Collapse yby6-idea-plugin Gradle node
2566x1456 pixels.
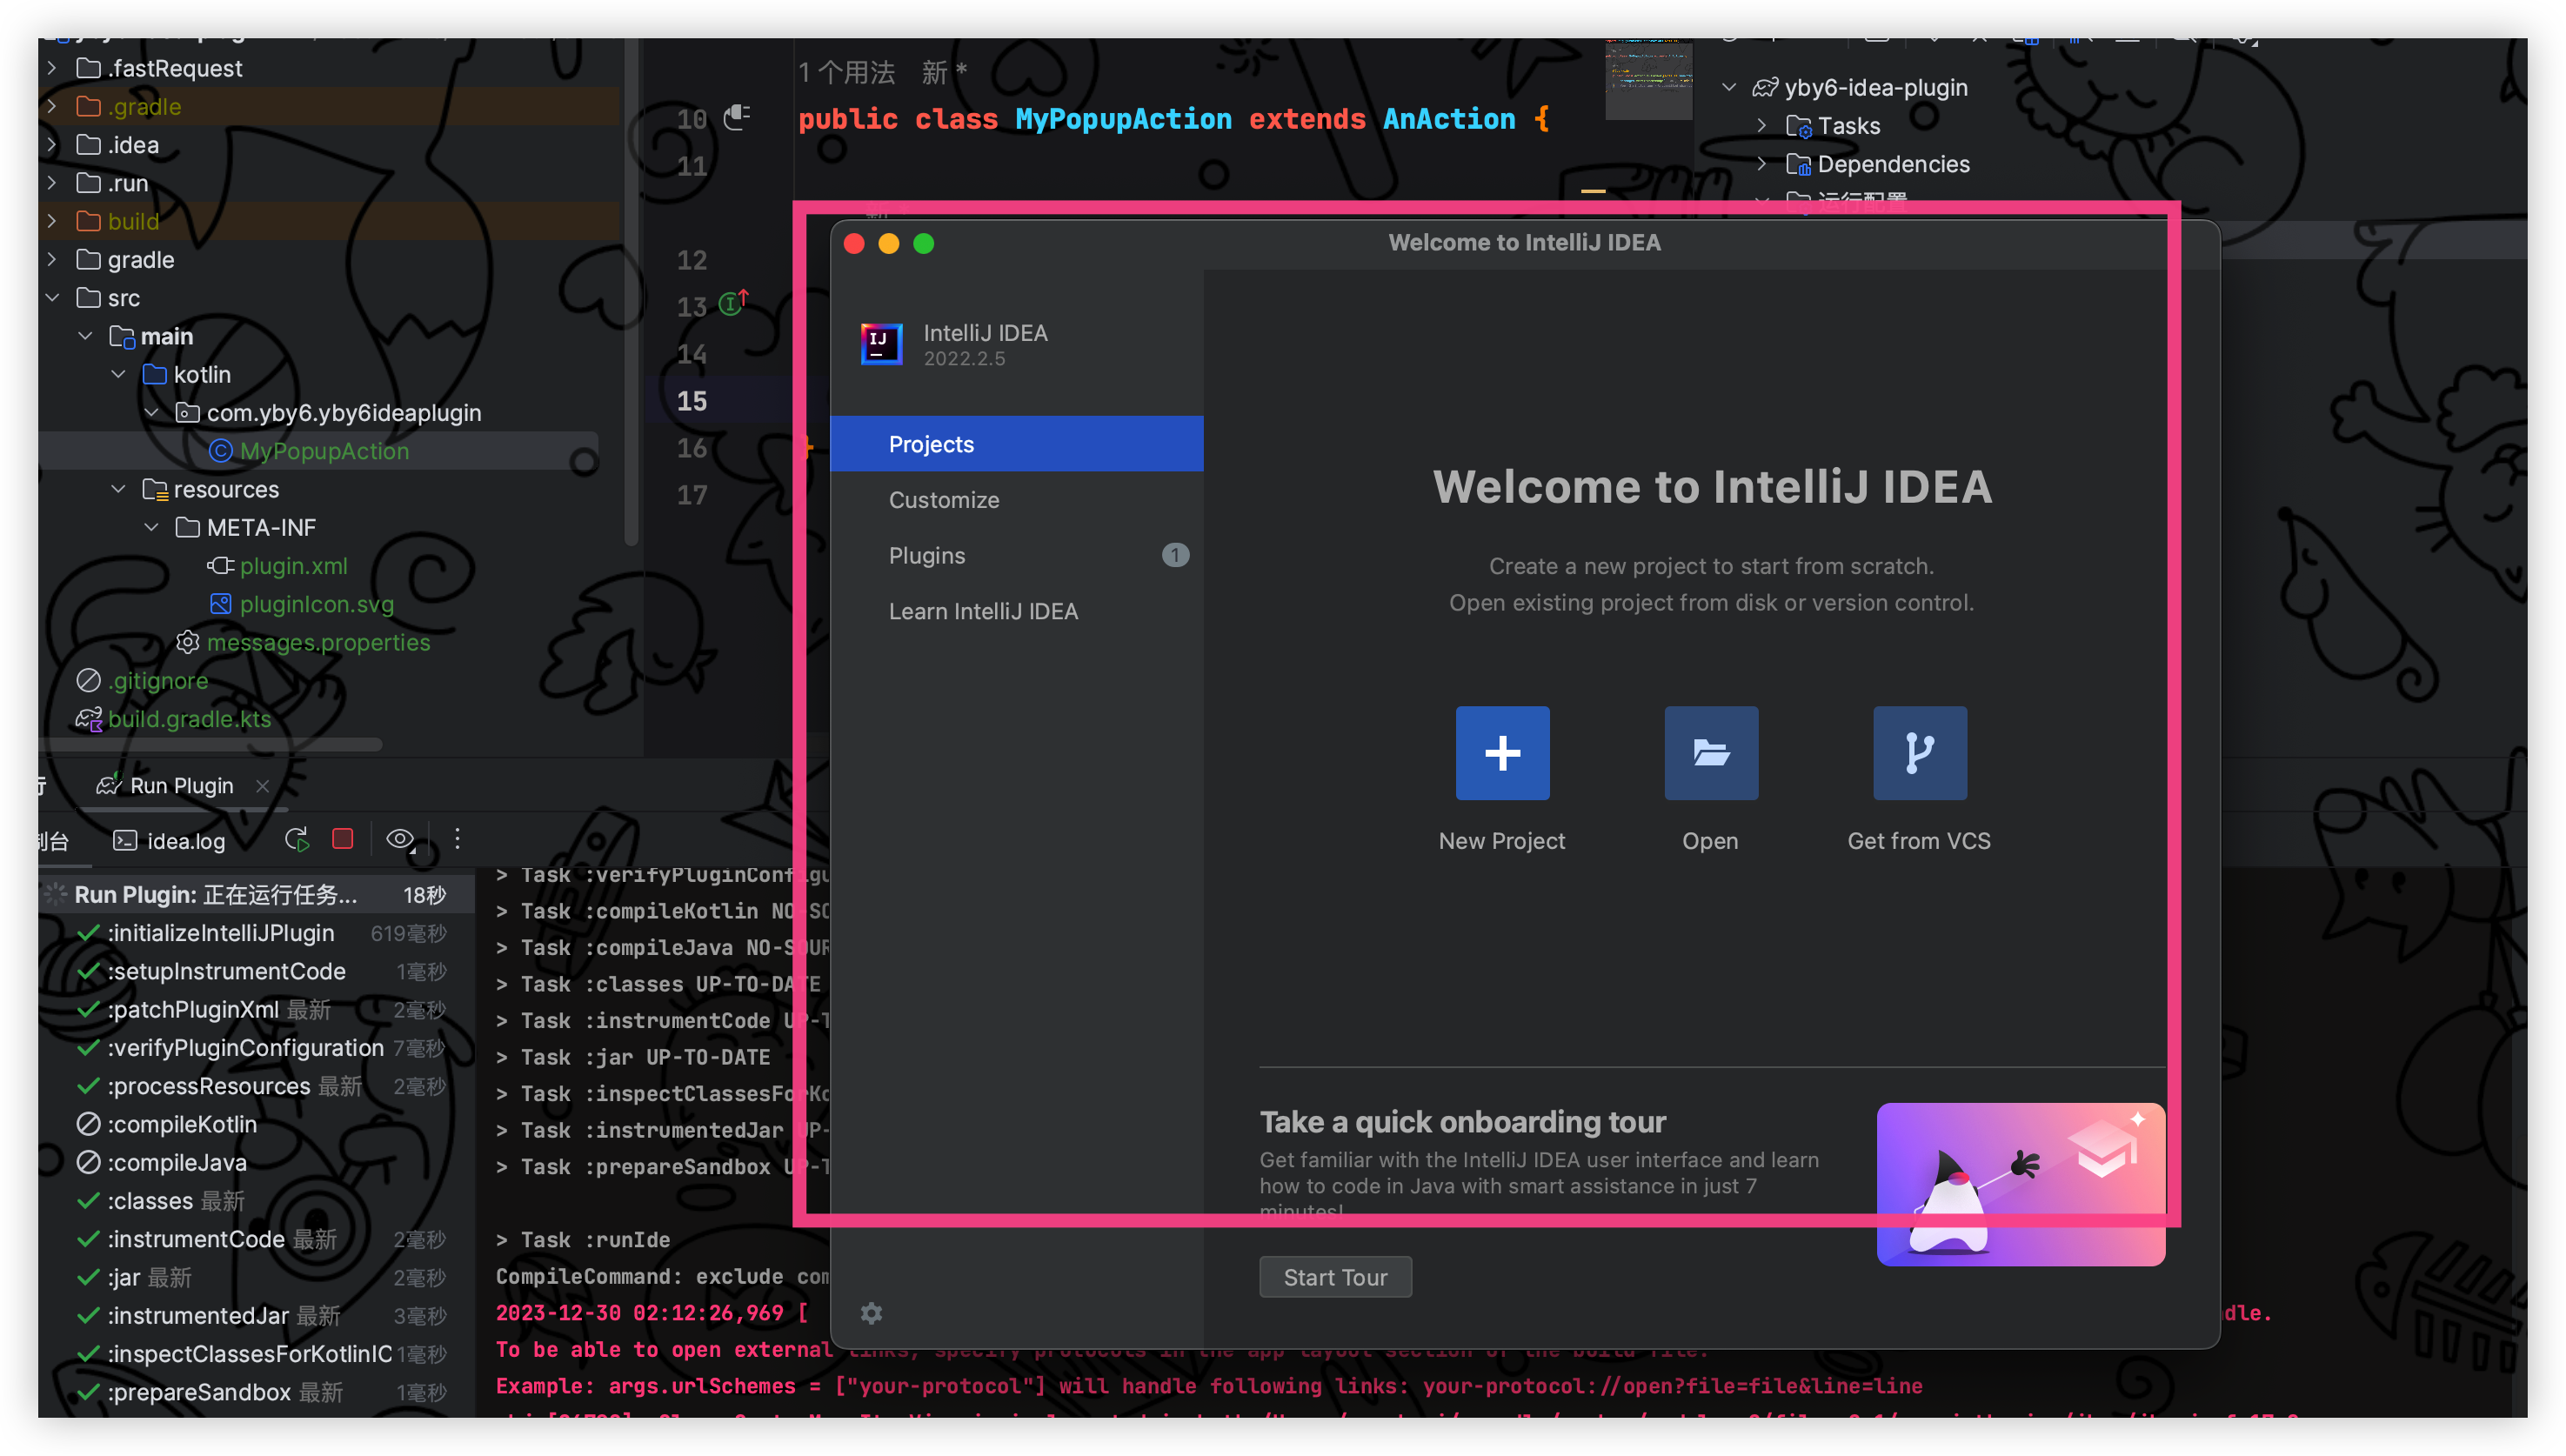pyautogui.click(x=1729, y=88)
